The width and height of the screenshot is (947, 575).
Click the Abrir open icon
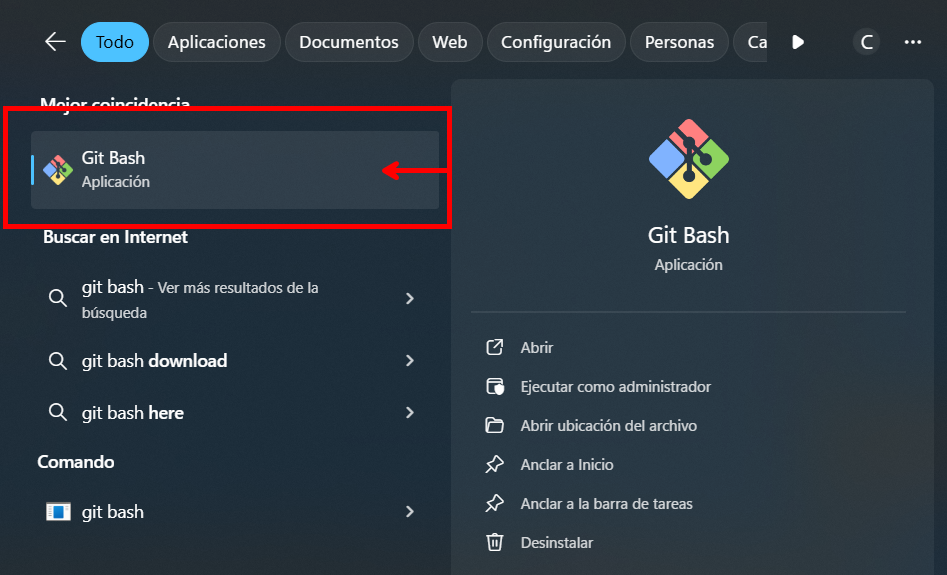(x=494, y=348)
